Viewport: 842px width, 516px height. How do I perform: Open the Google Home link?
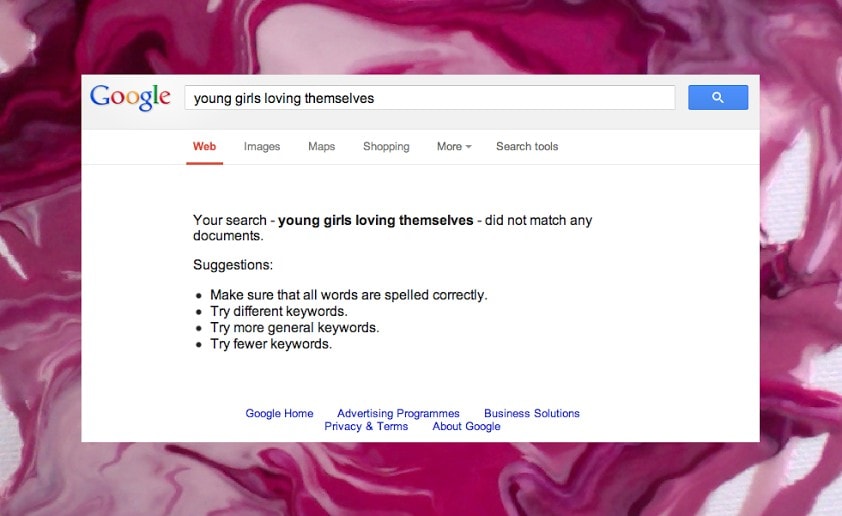click(x=279, y=413)
